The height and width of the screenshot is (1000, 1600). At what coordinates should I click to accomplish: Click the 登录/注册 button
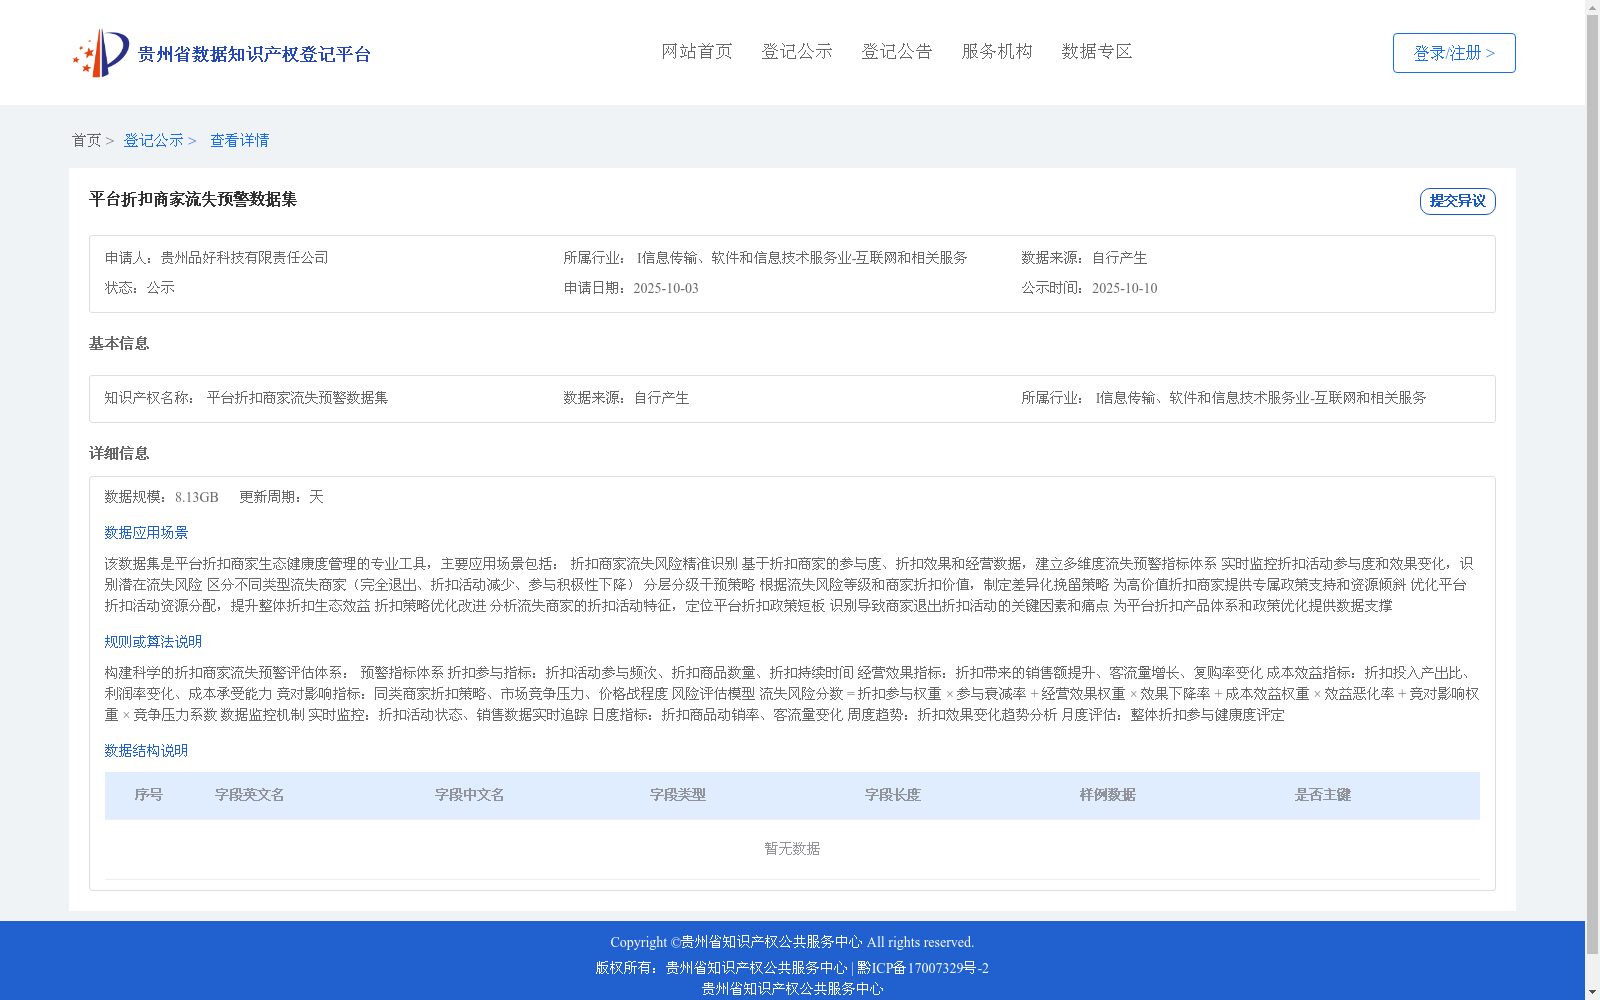click(x=1454, y=53)
